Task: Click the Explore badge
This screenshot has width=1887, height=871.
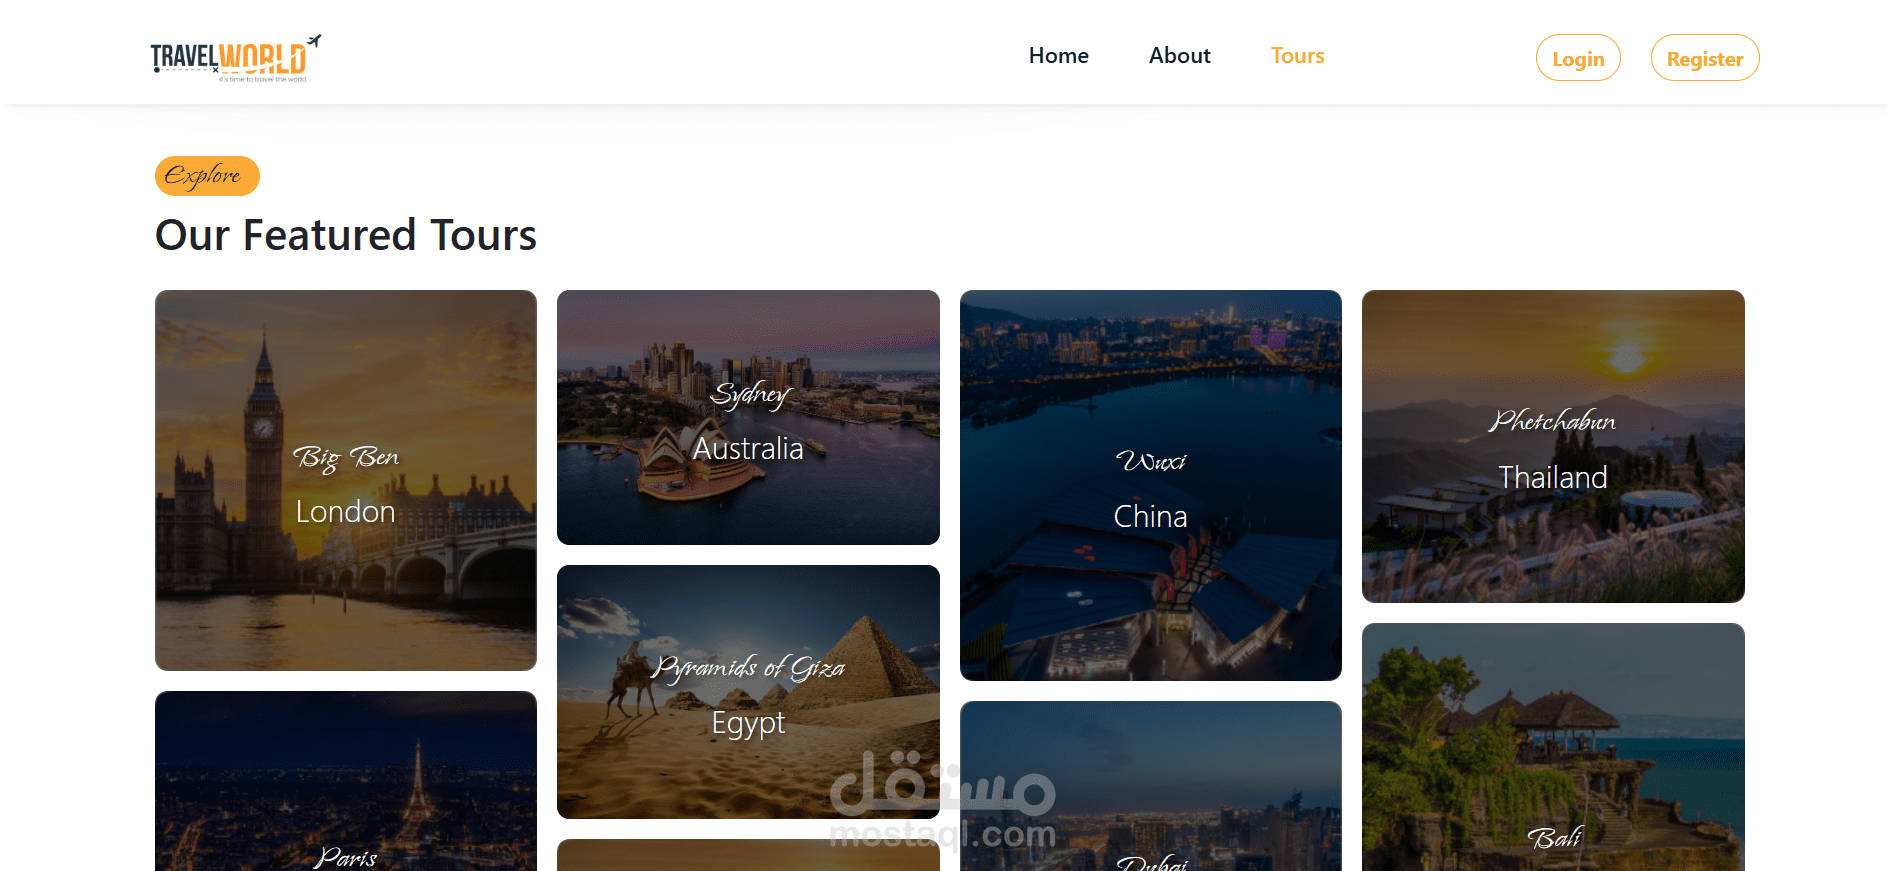Action: pyautogui.click(x=207, y=176)
